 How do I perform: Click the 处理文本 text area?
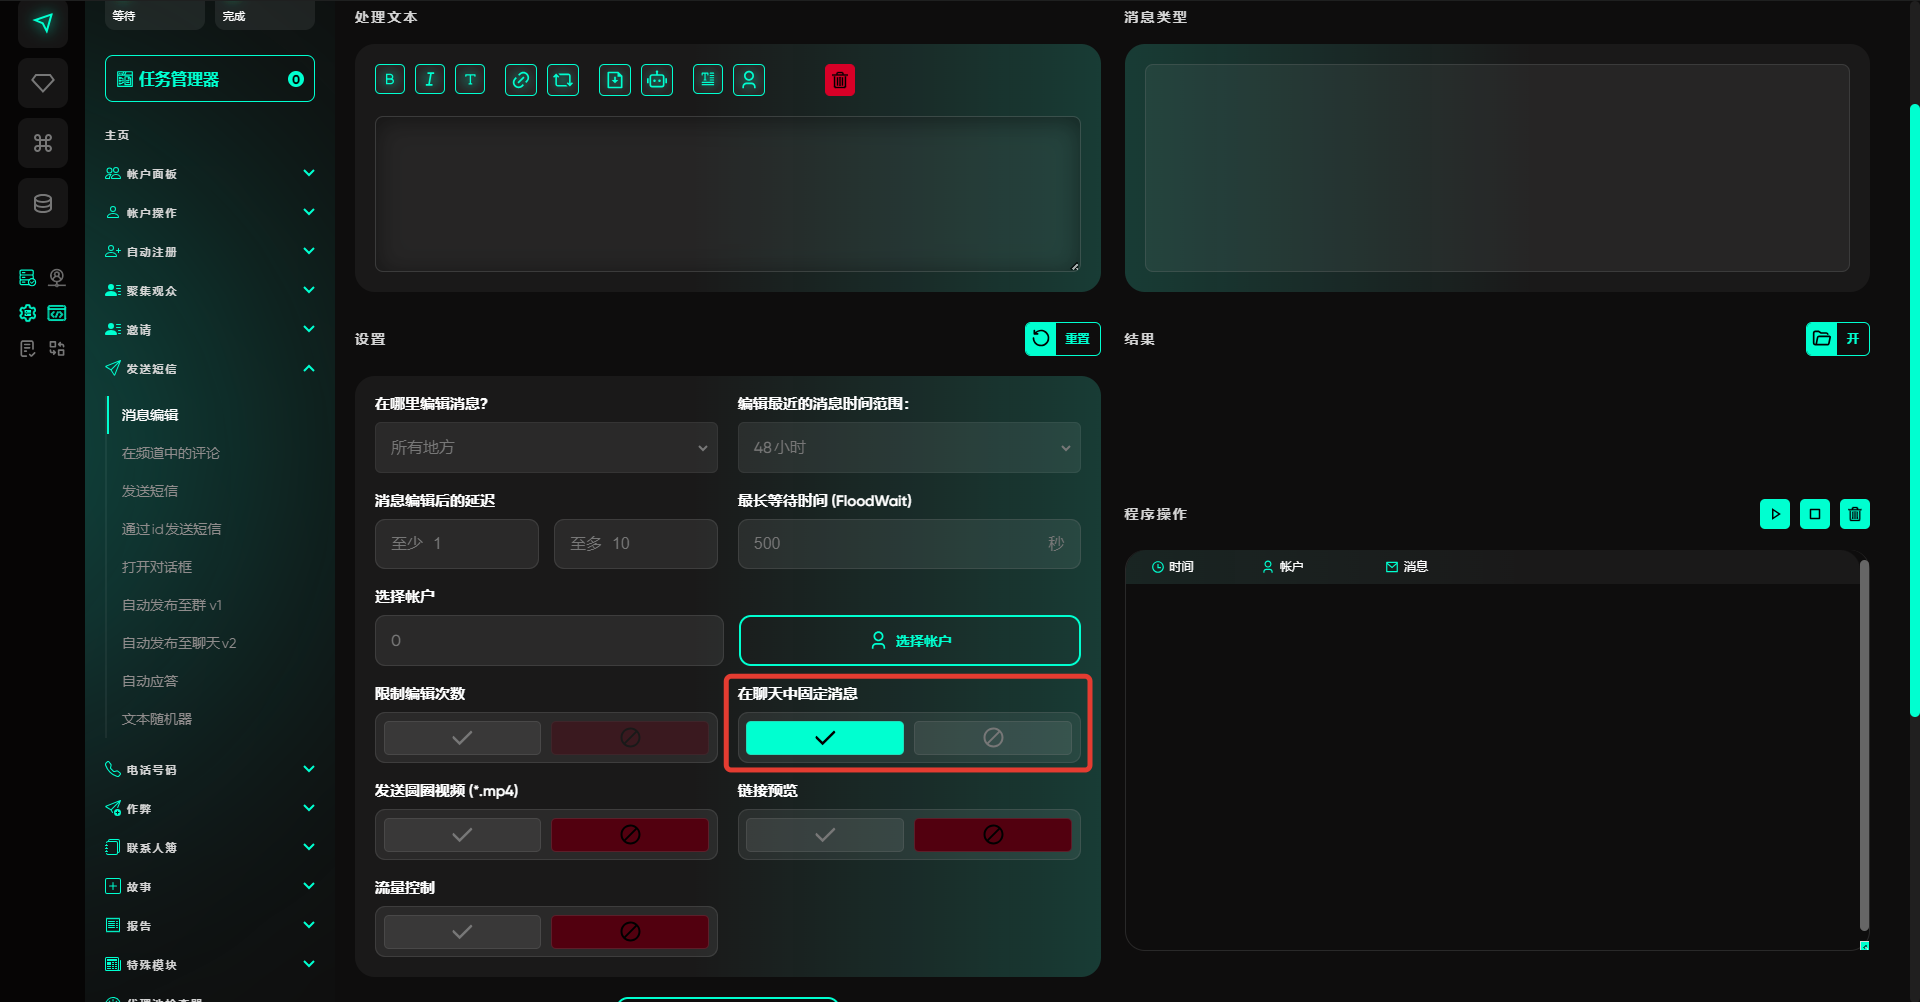(727, 194)
